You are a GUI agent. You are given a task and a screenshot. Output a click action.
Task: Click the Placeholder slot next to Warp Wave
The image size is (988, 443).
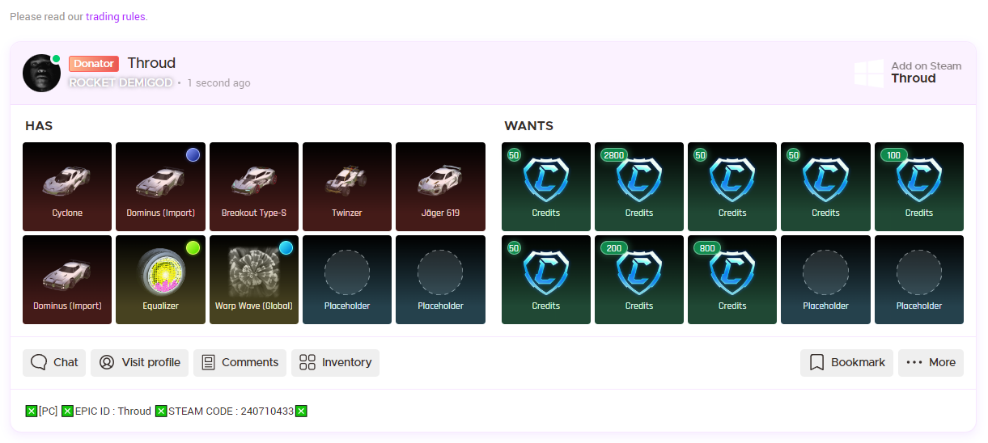pyautogui.click(x=347, y=280)
